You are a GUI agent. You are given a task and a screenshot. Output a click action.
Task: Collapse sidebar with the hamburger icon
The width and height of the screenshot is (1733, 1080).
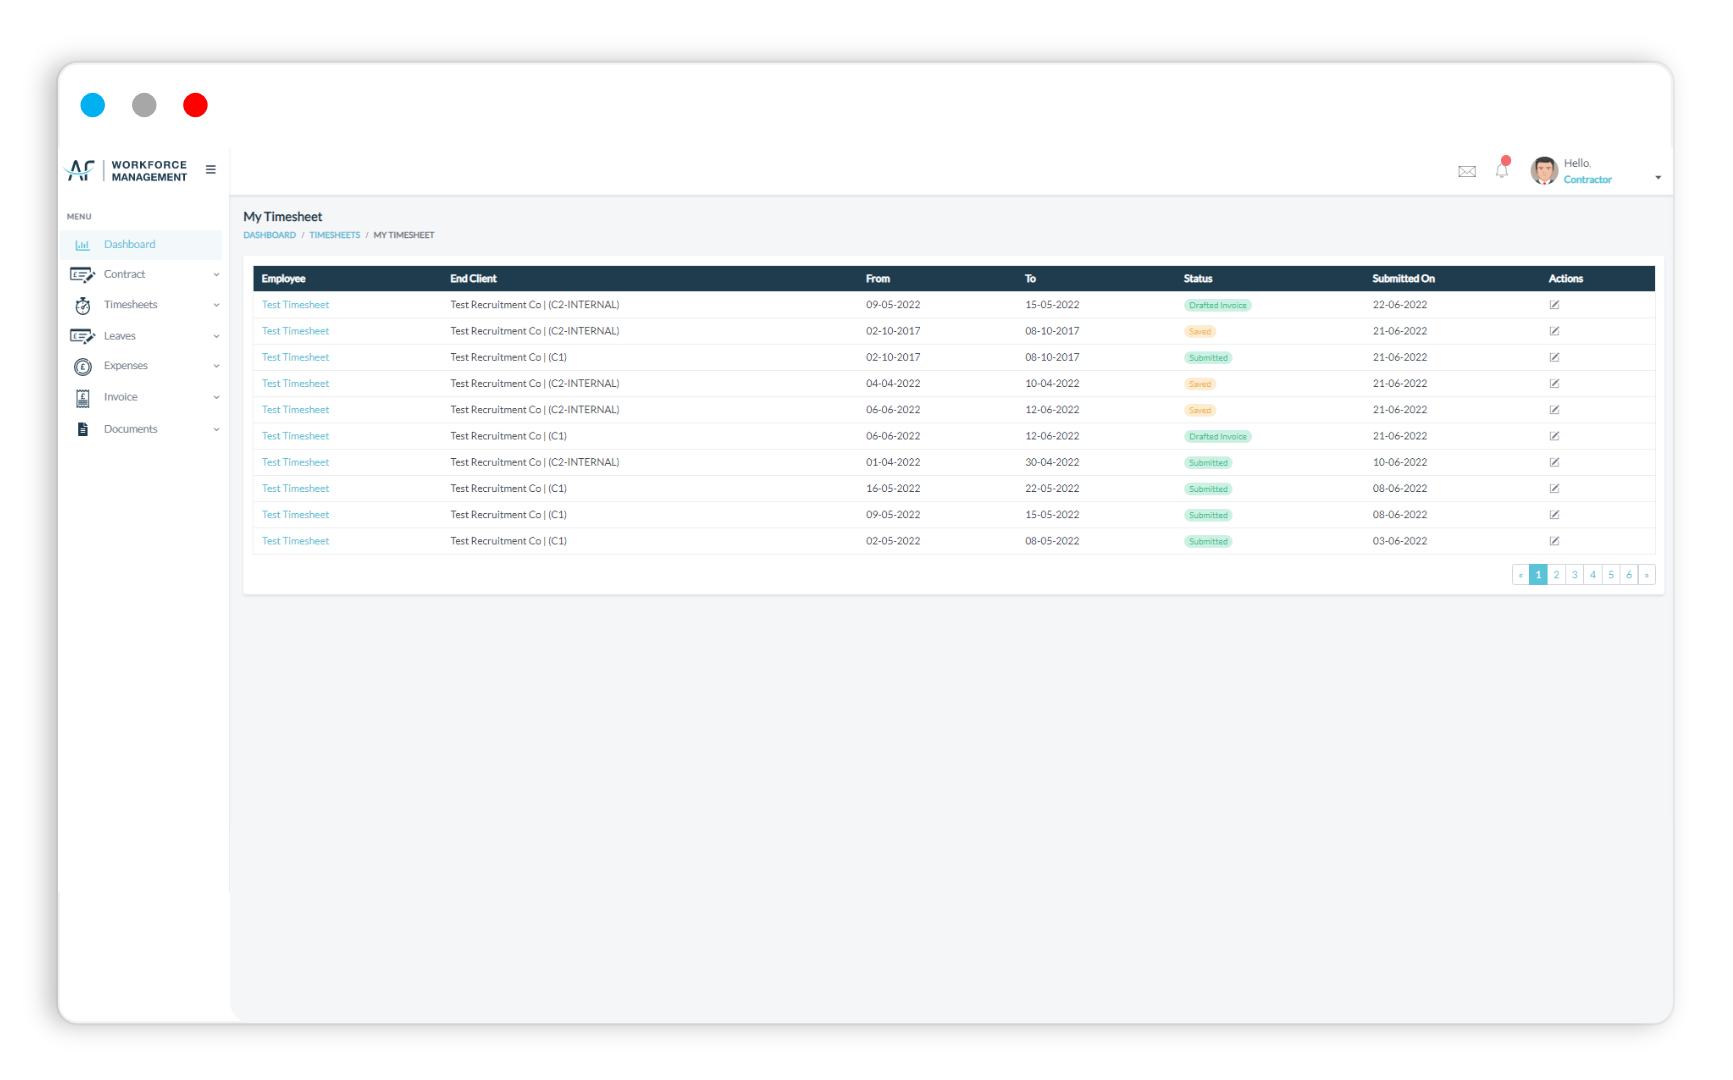[x=211, y=169]
